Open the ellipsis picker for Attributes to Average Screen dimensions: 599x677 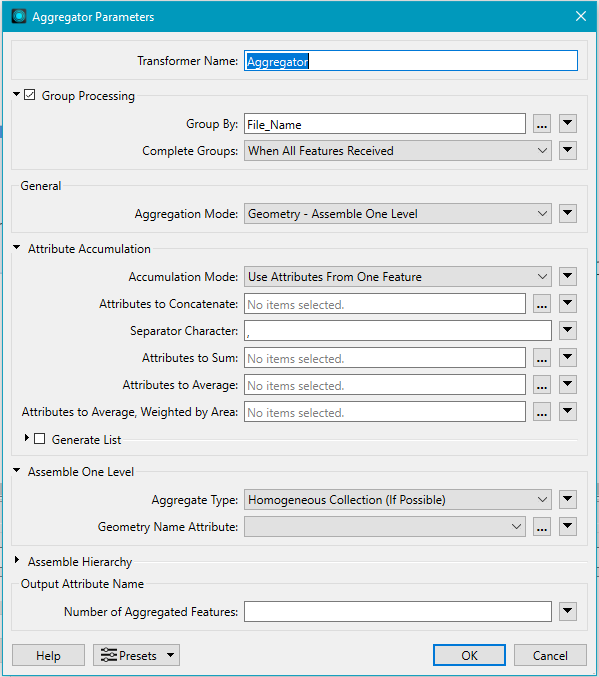542,385
